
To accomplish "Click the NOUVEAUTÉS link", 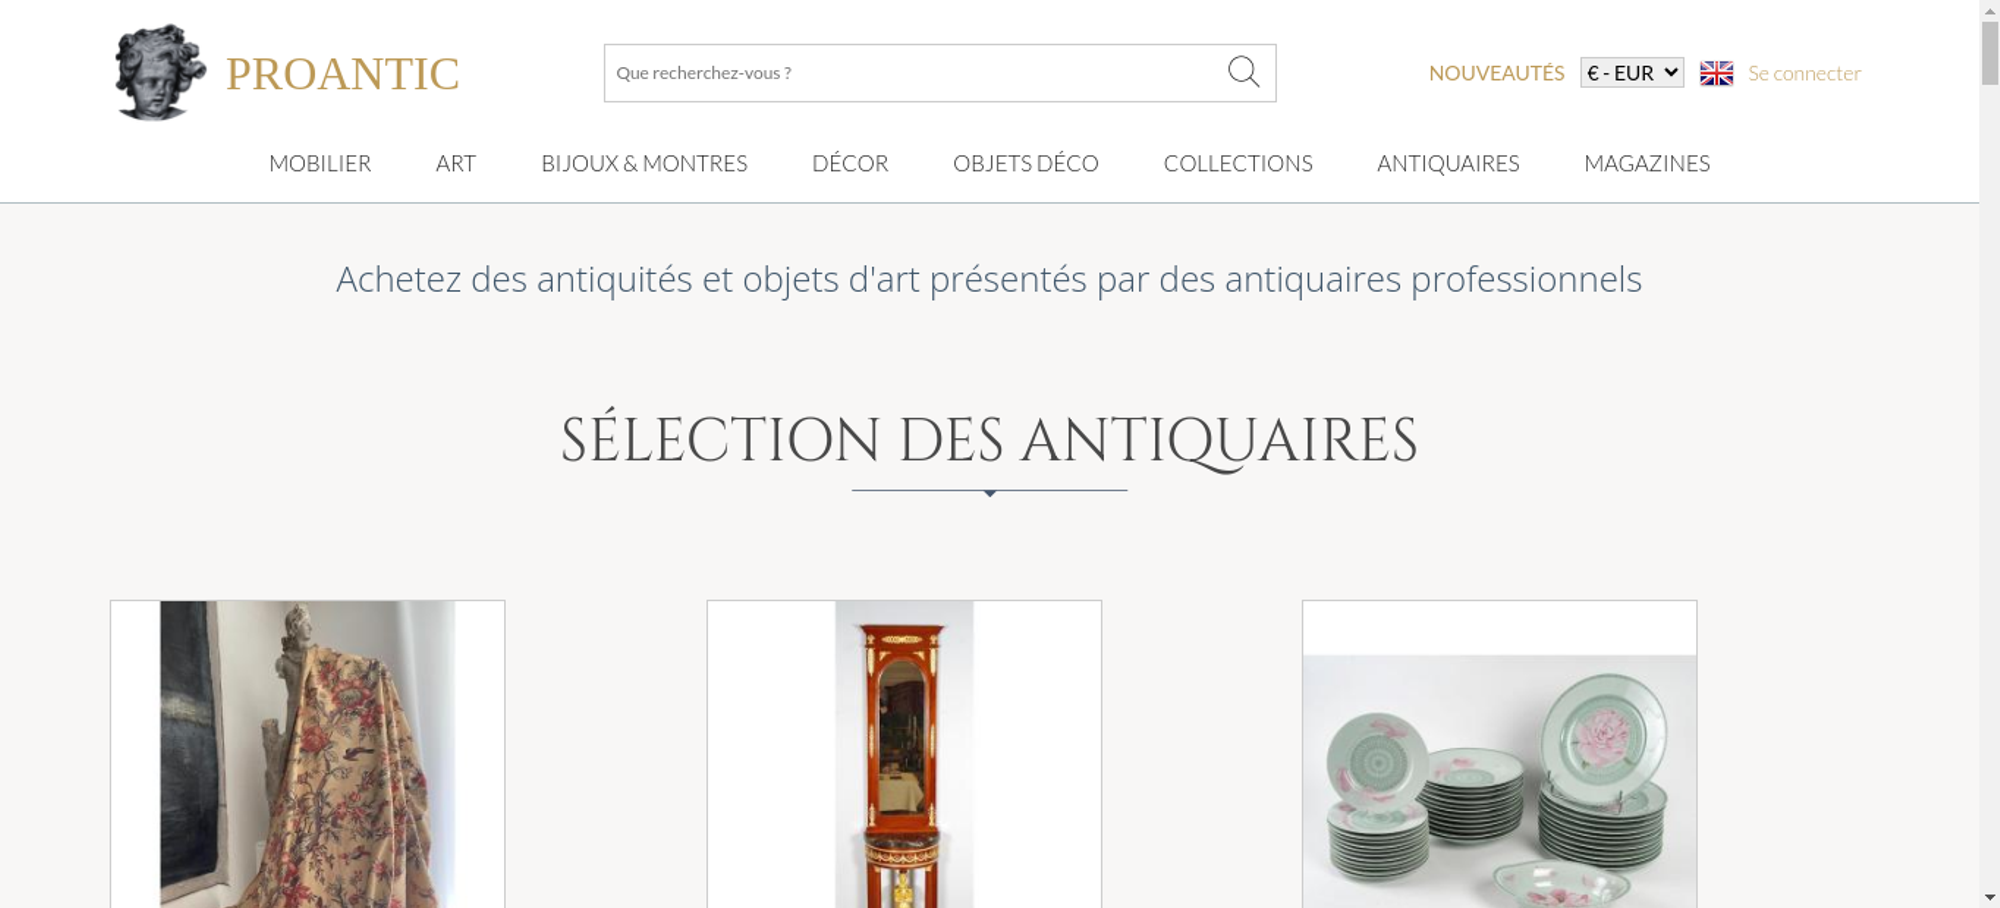I will [x=1496, y=73].
